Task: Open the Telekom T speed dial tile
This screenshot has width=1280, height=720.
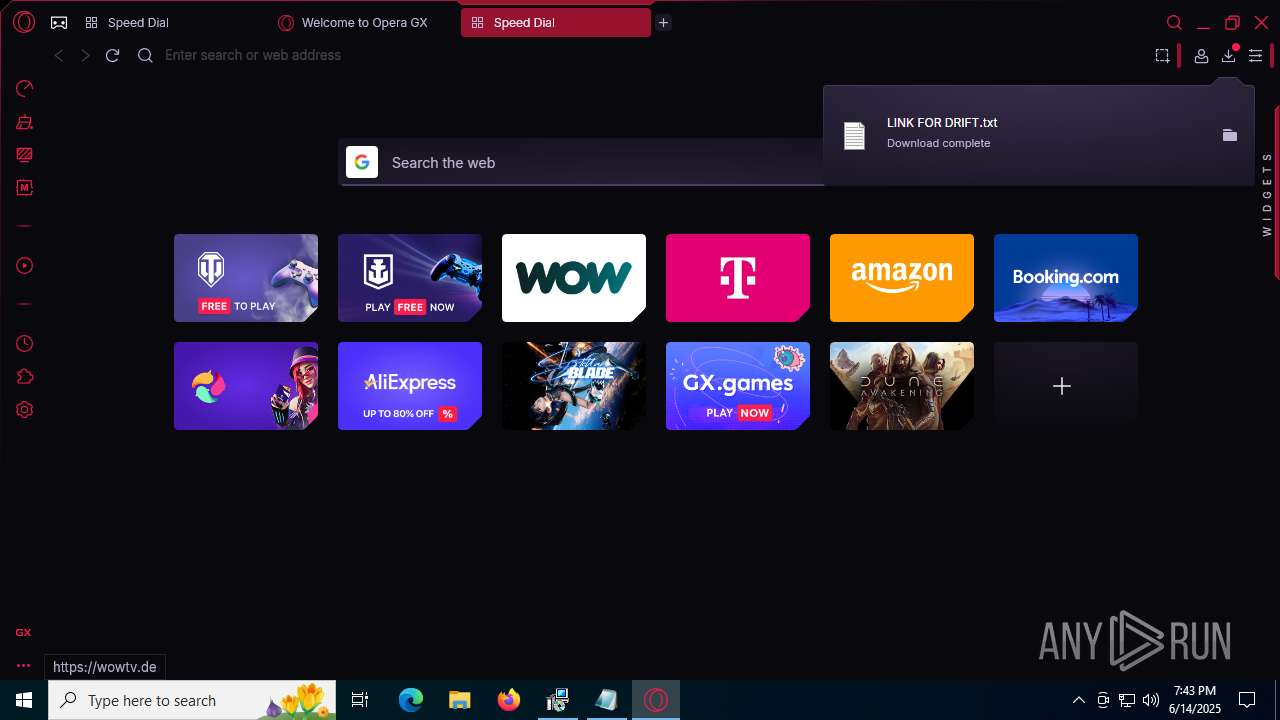Action: [x=738, y=278]
